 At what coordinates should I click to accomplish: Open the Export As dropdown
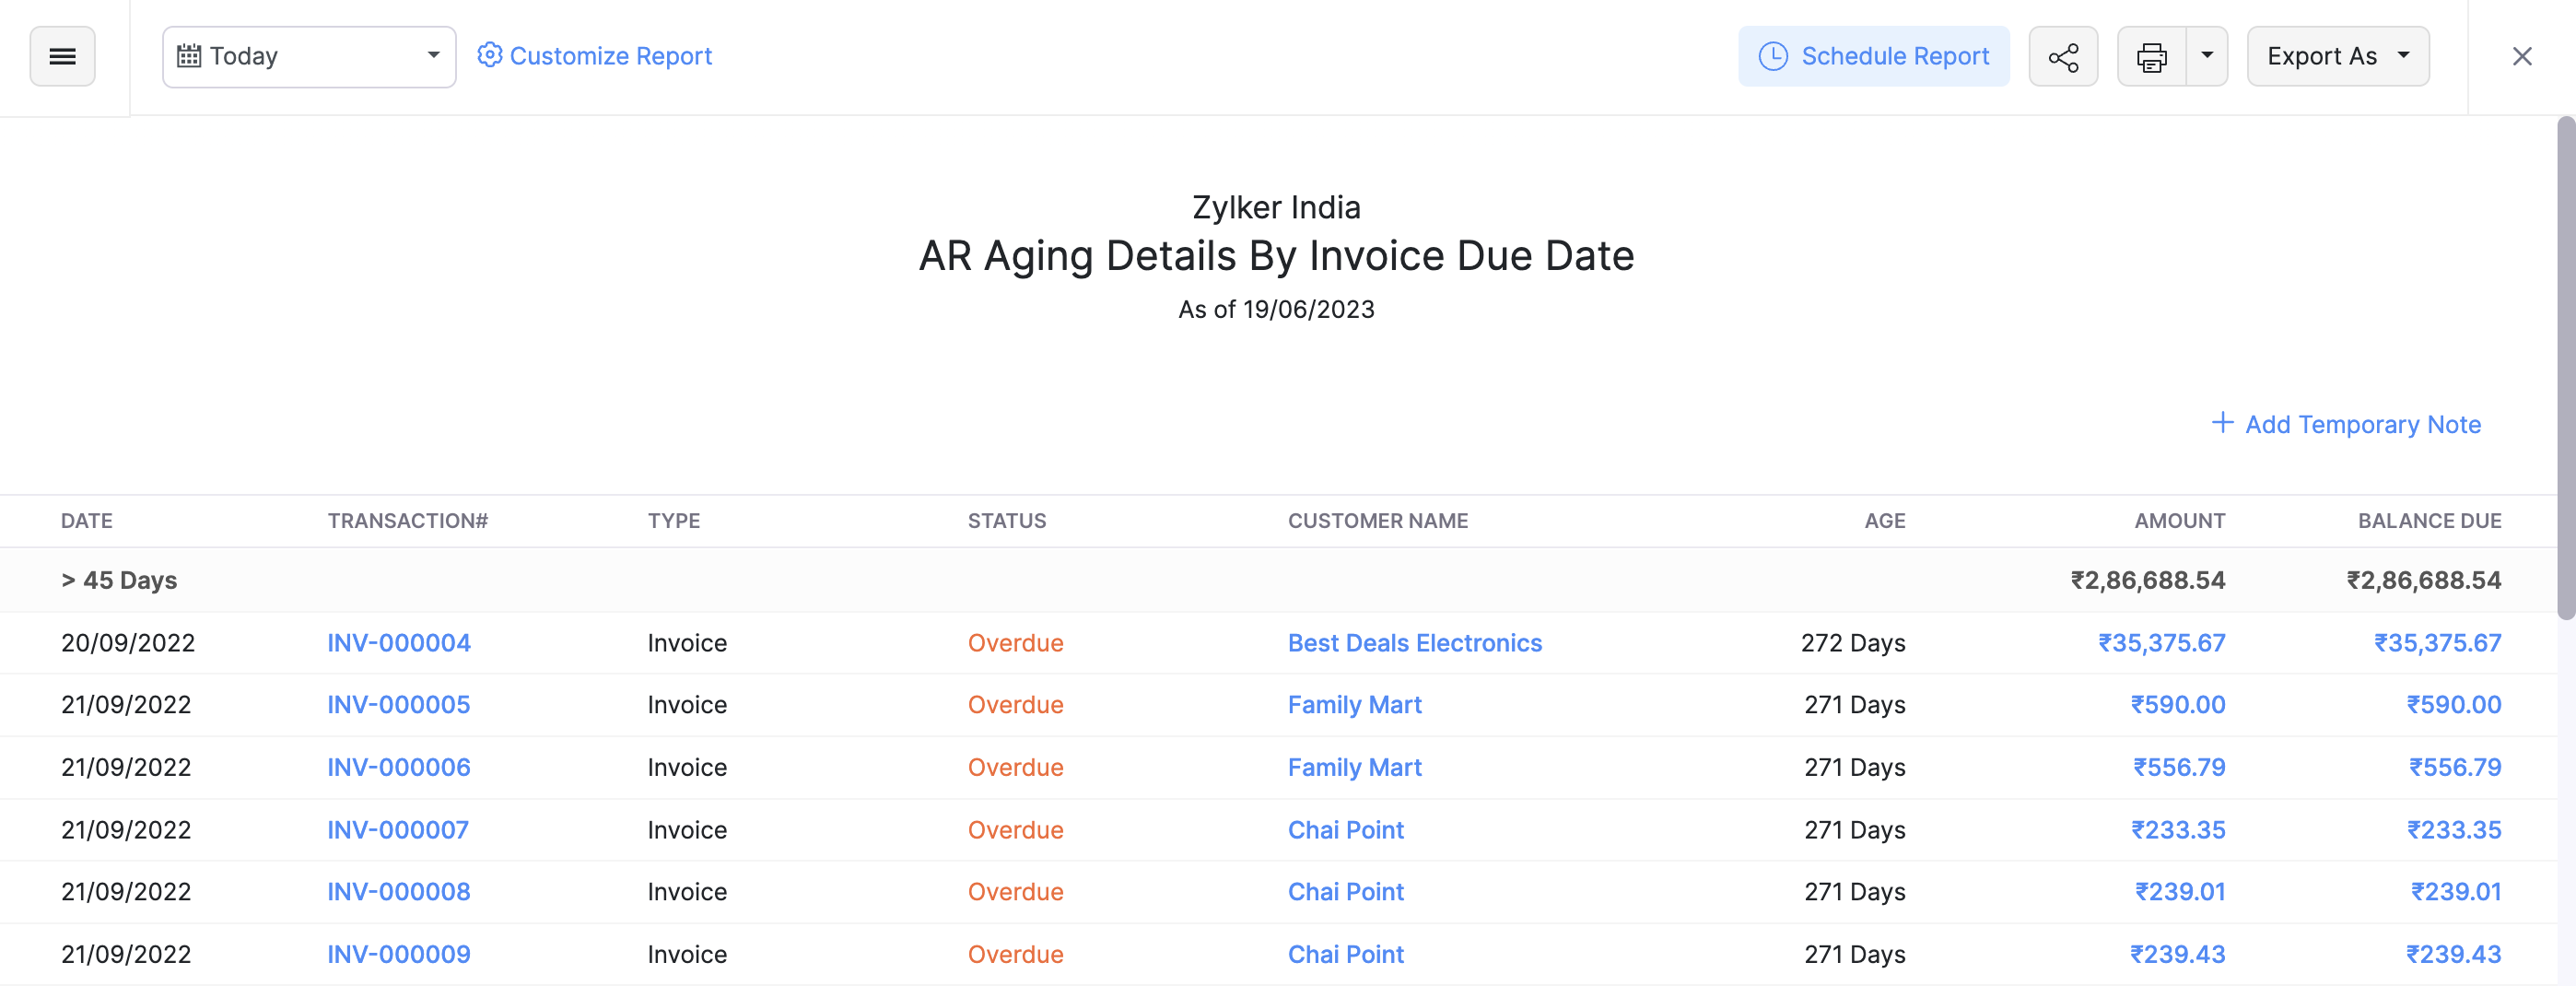[x=2337, y=56]
